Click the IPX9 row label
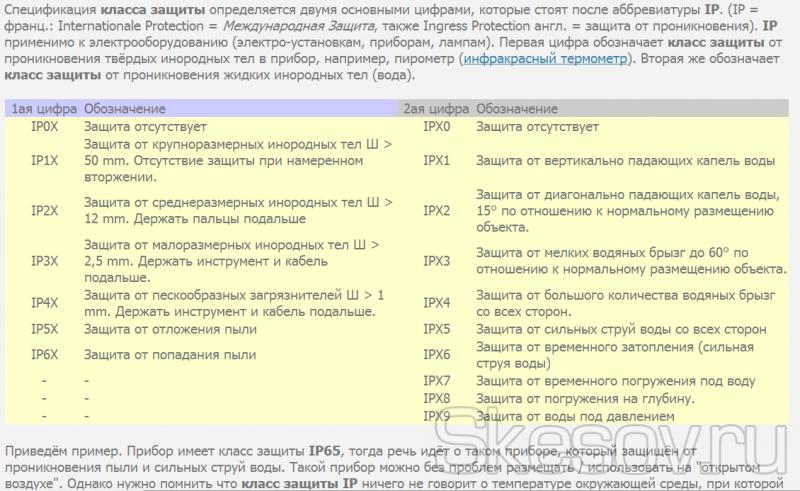The width and height of the screenshot is (800, 491). [437, 415]
